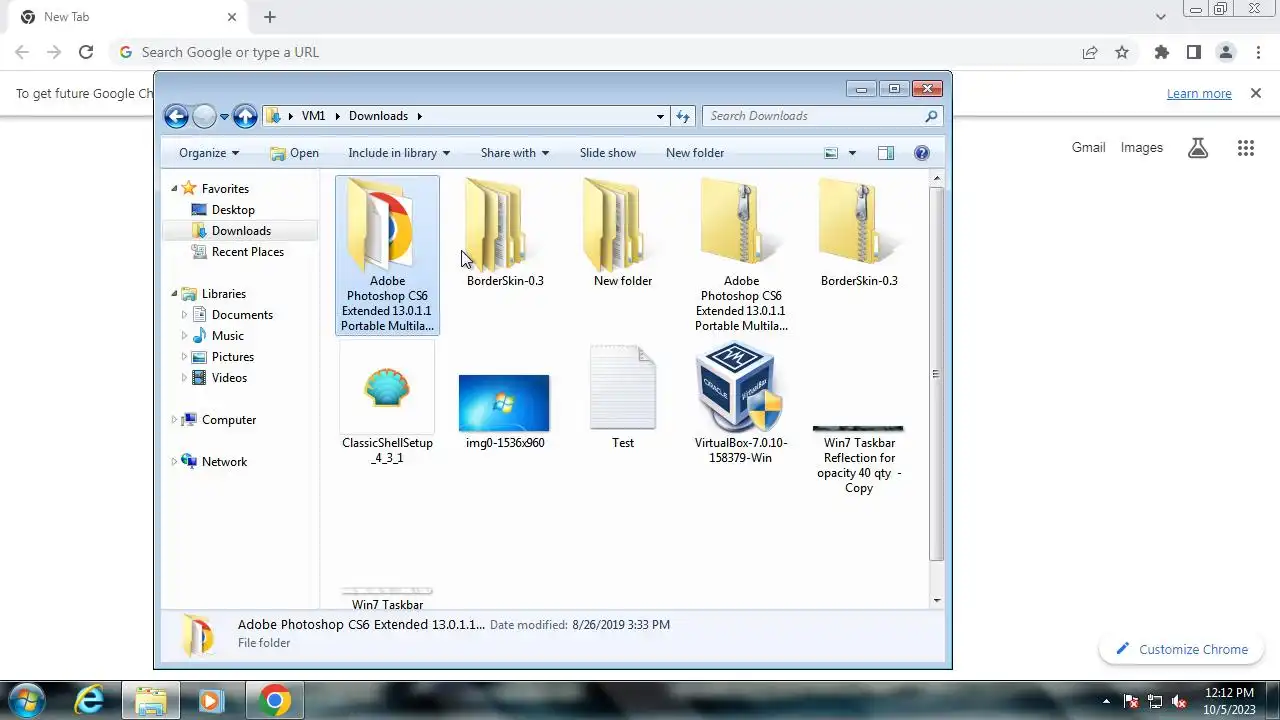Select the BorderSkin-0.3 open folder
Viewport: 1280px width, 720px height.
tap(505, 233)
